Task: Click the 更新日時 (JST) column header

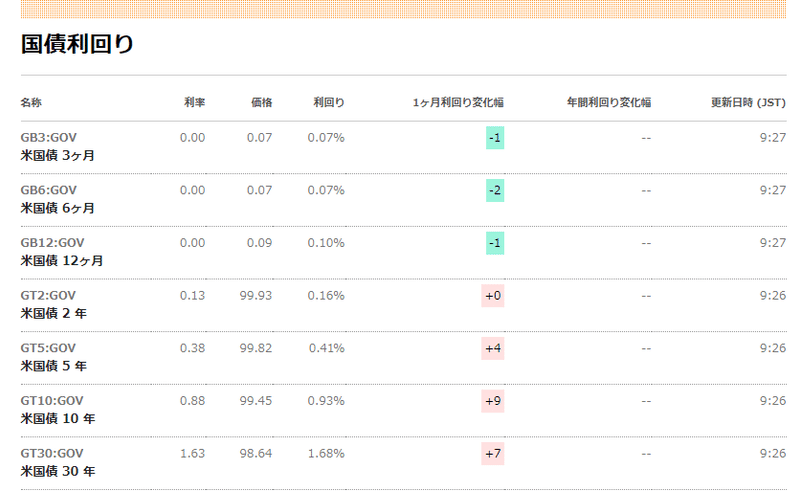Action: click(x=748, y=102)
